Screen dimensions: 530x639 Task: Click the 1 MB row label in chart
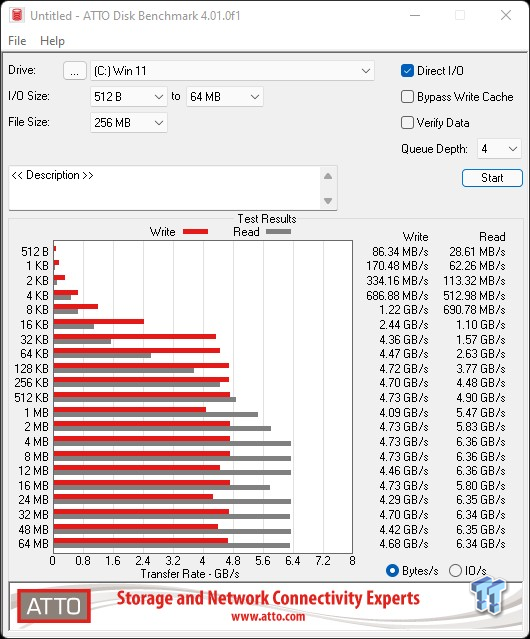[37, 413]
